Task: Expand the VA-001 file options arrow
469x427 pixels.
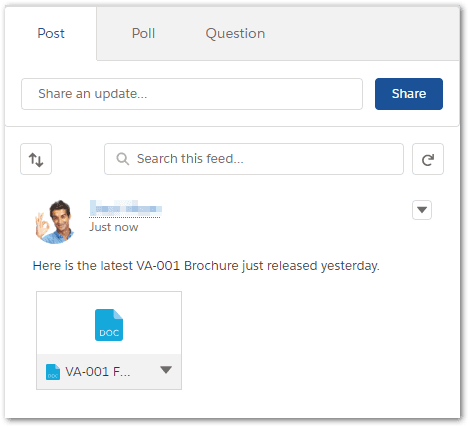Action: tap(166, 370)
